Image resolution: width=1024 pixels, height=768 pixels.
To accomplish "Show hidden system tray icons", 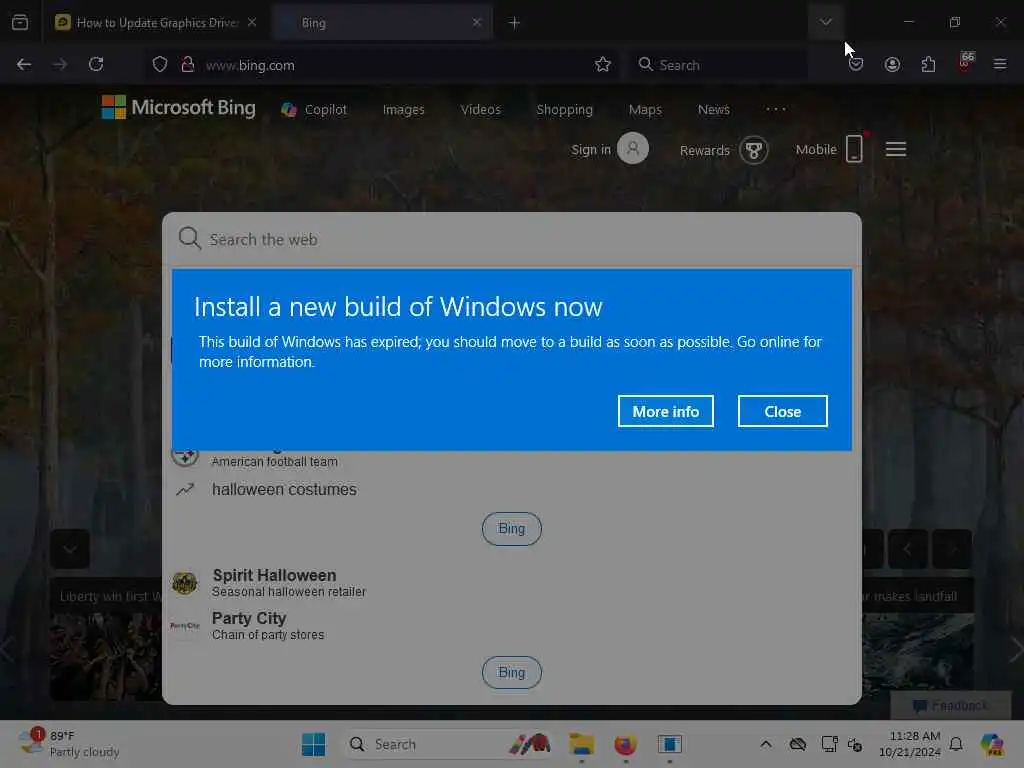I will [765, 744].
